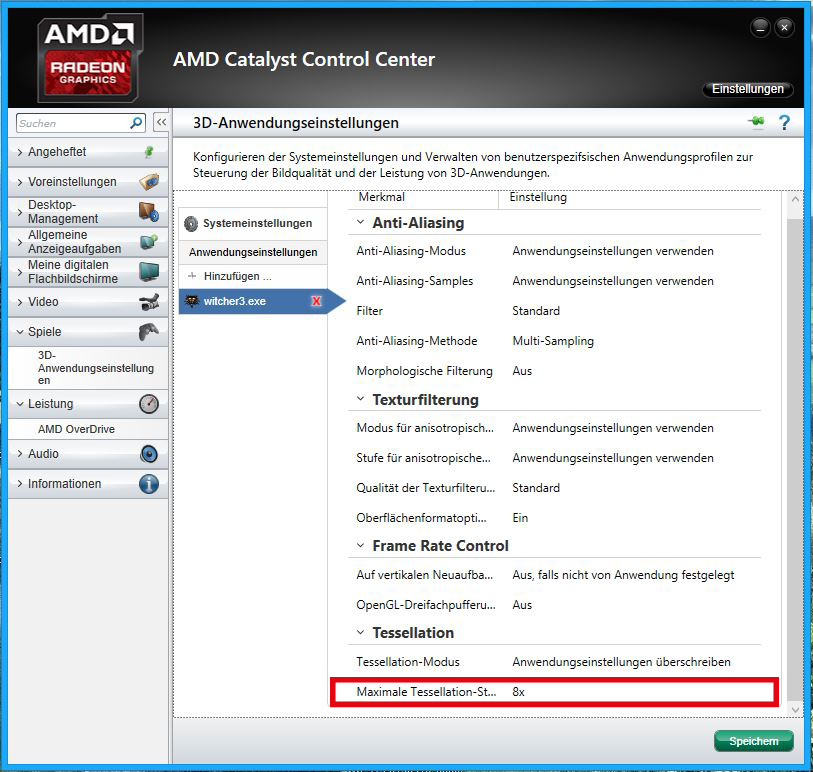813x772 pixels.
Task: Click the green pin icon next to Angeheftet
Action: coord(149,152)
